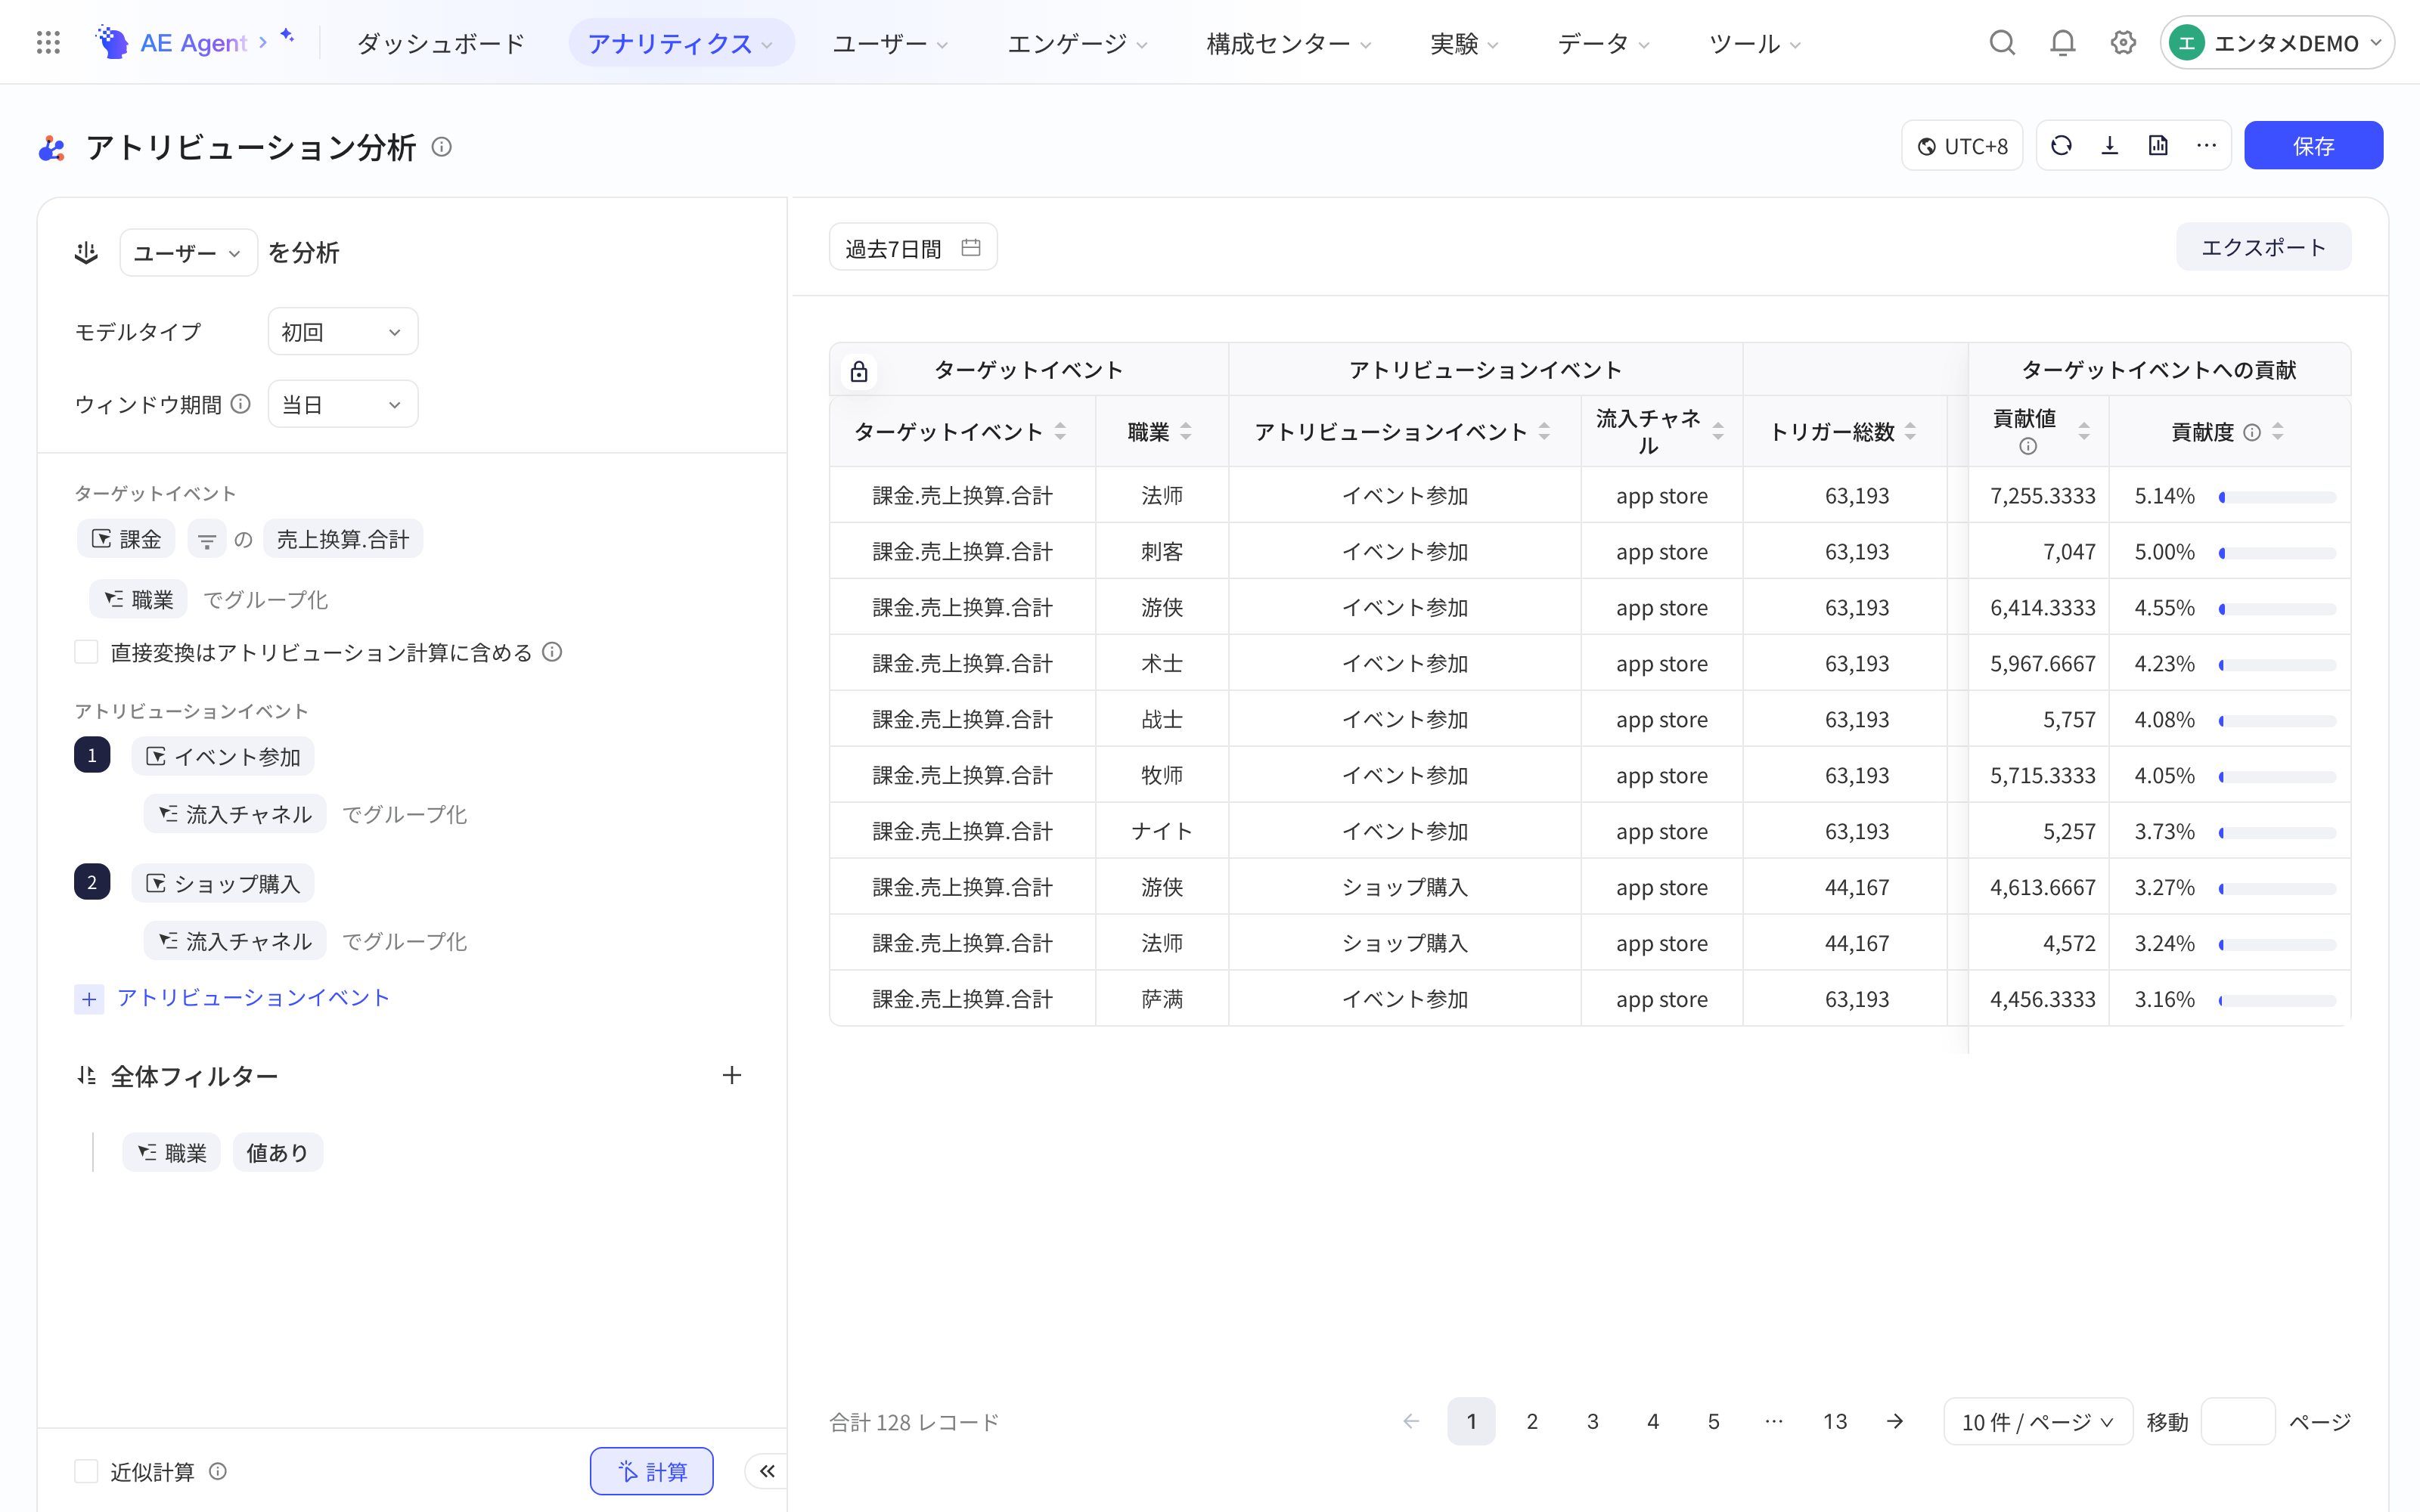Open the settings gear icon
Screen dimensions: 2420x1512
tap(2123, 43)
